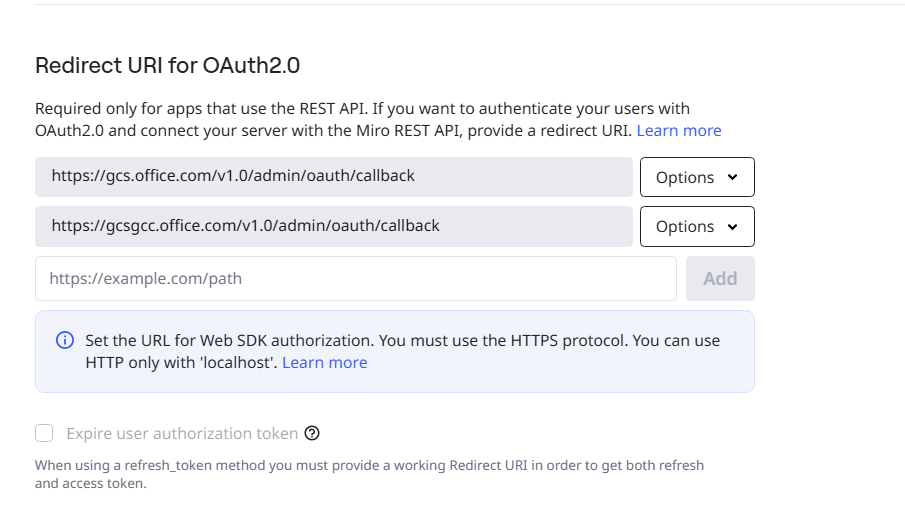Screen dimensions: 905x517
Task: Select the gcs.office.com callback URI field
Action: pyautogui.click(x=334, y=177)
